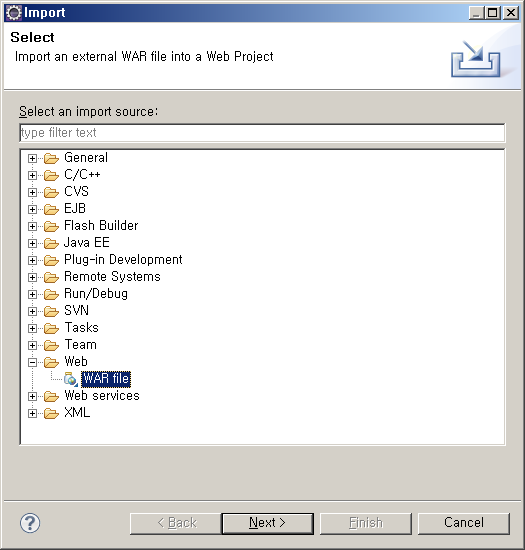Click the help question mark icon
The image size is (525, 550).
(x=30, y=523)
